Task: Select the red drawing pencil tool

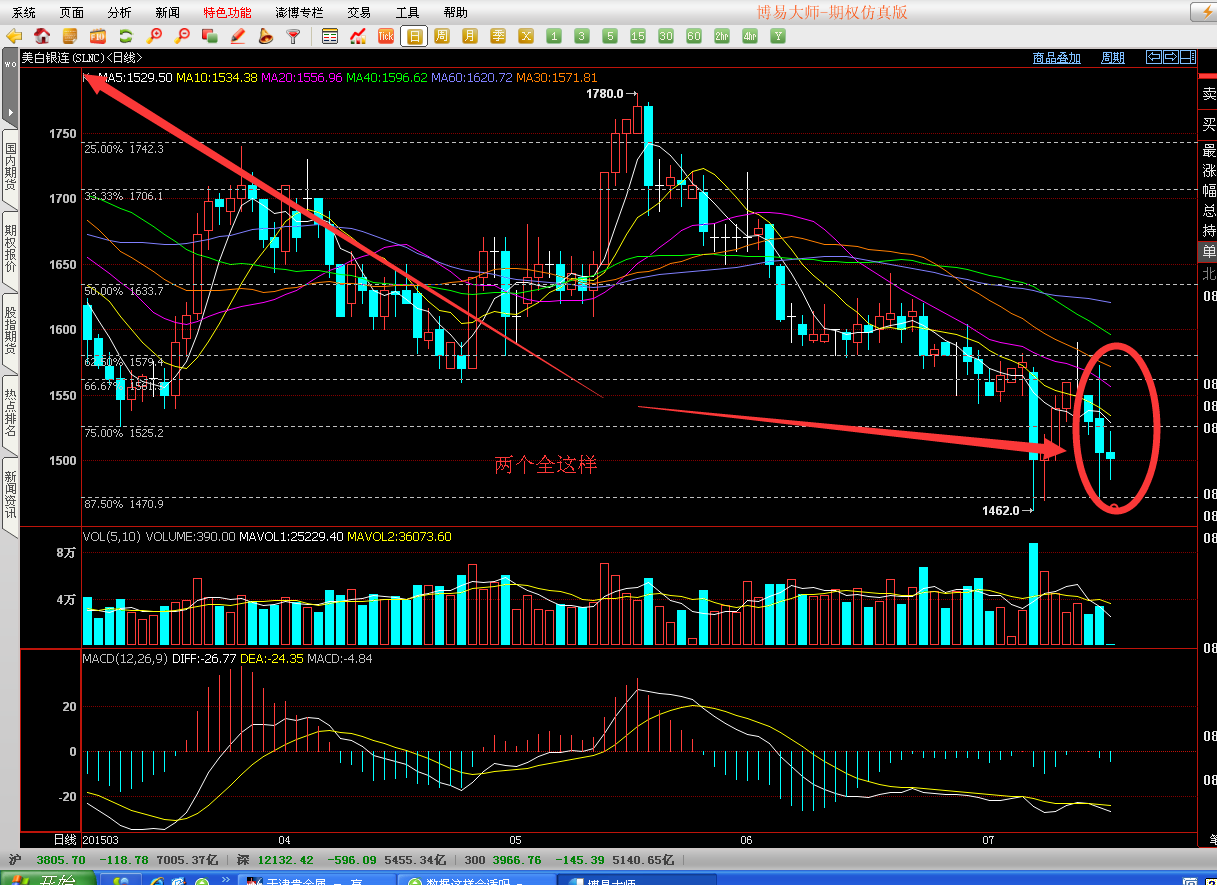Action: coord(238,36)
